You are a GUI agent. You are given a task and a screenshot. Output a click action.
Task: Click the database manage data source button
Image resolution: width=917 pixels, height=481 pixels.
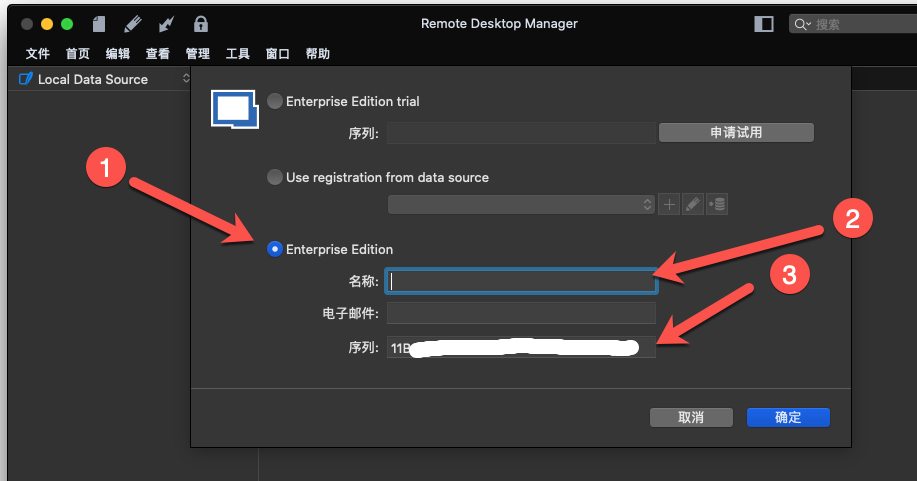click(717, 204)
